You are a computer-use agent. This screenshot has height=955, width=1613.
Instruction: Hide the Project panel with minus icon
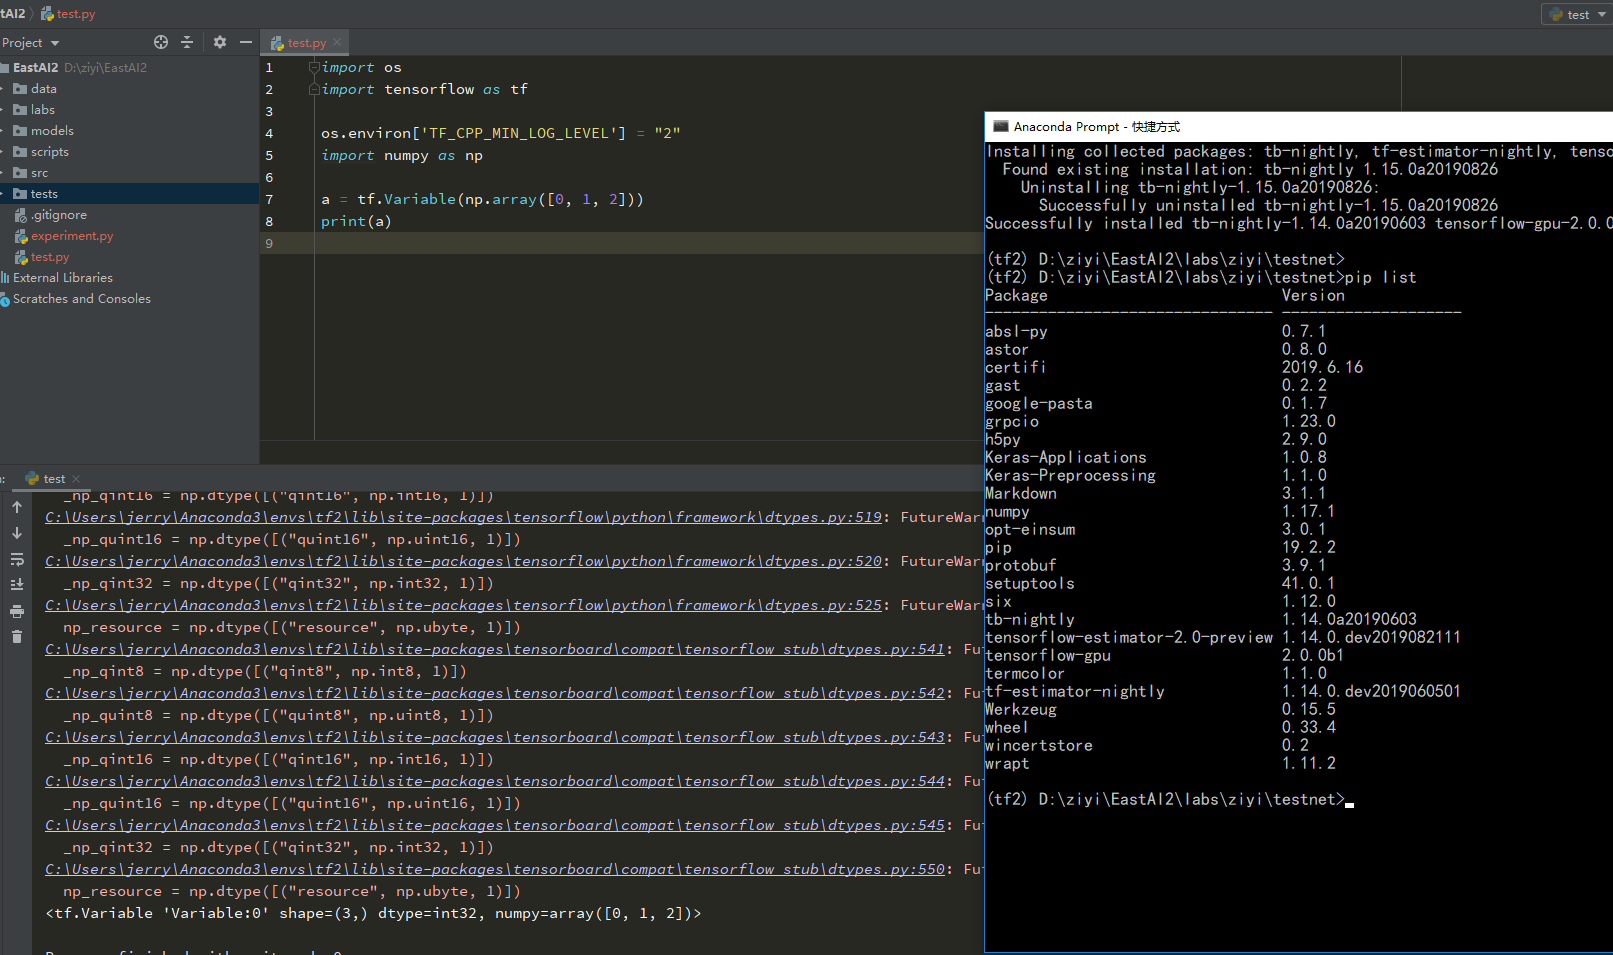[246, 42]
